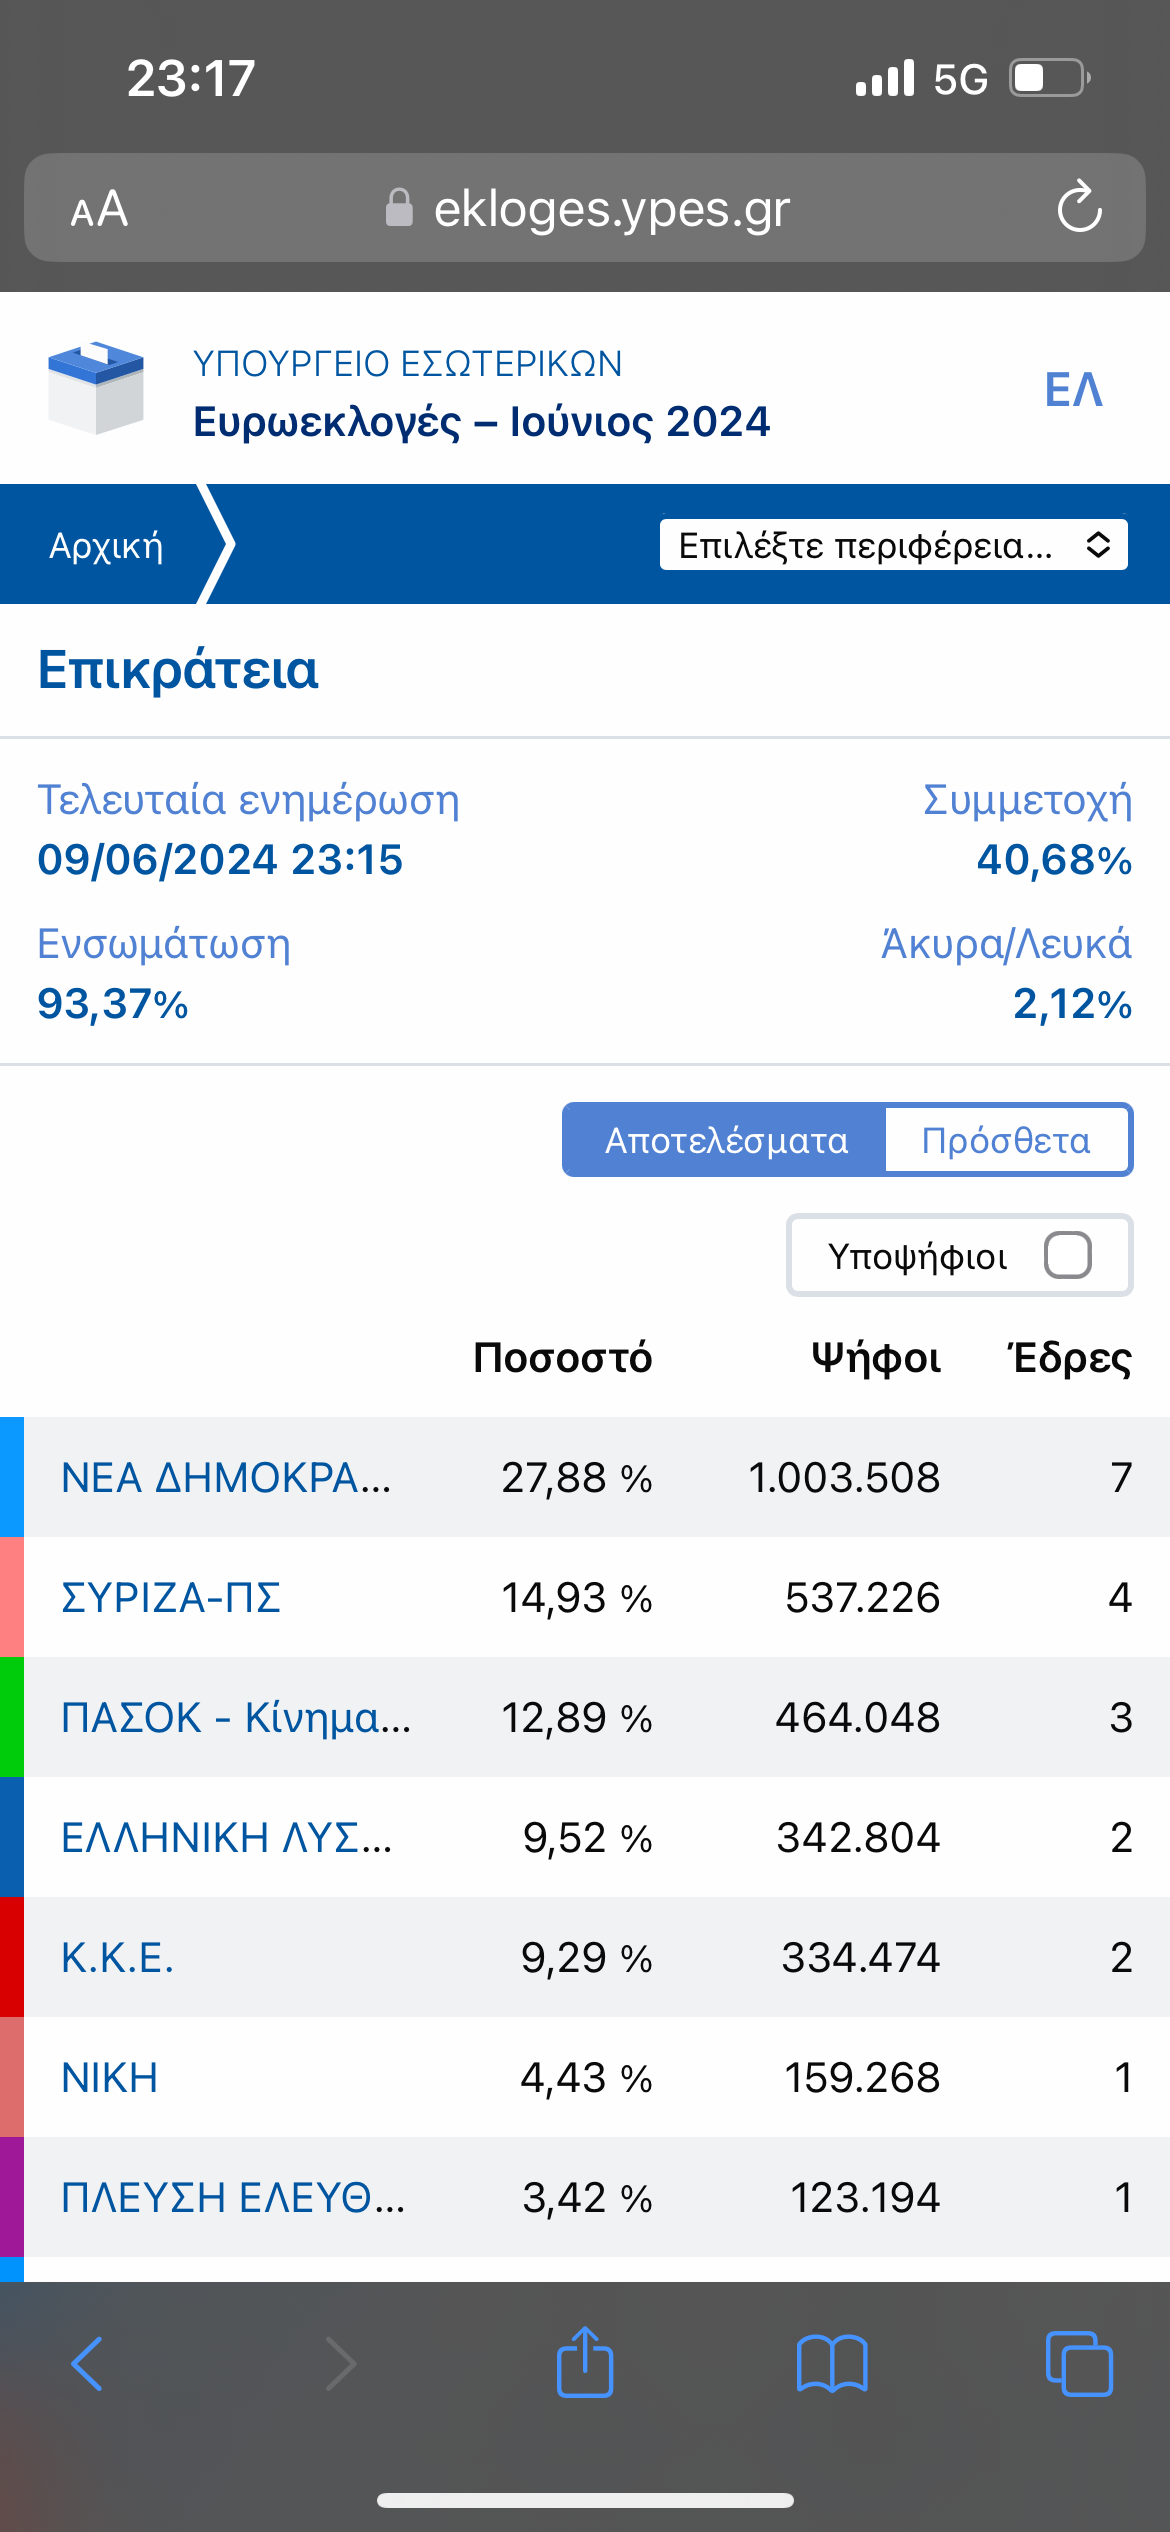
Task: Open the ΝΕΑ ΔΗΜΟΚΡΑ... party link
Action: click(x=226, y=1477)
